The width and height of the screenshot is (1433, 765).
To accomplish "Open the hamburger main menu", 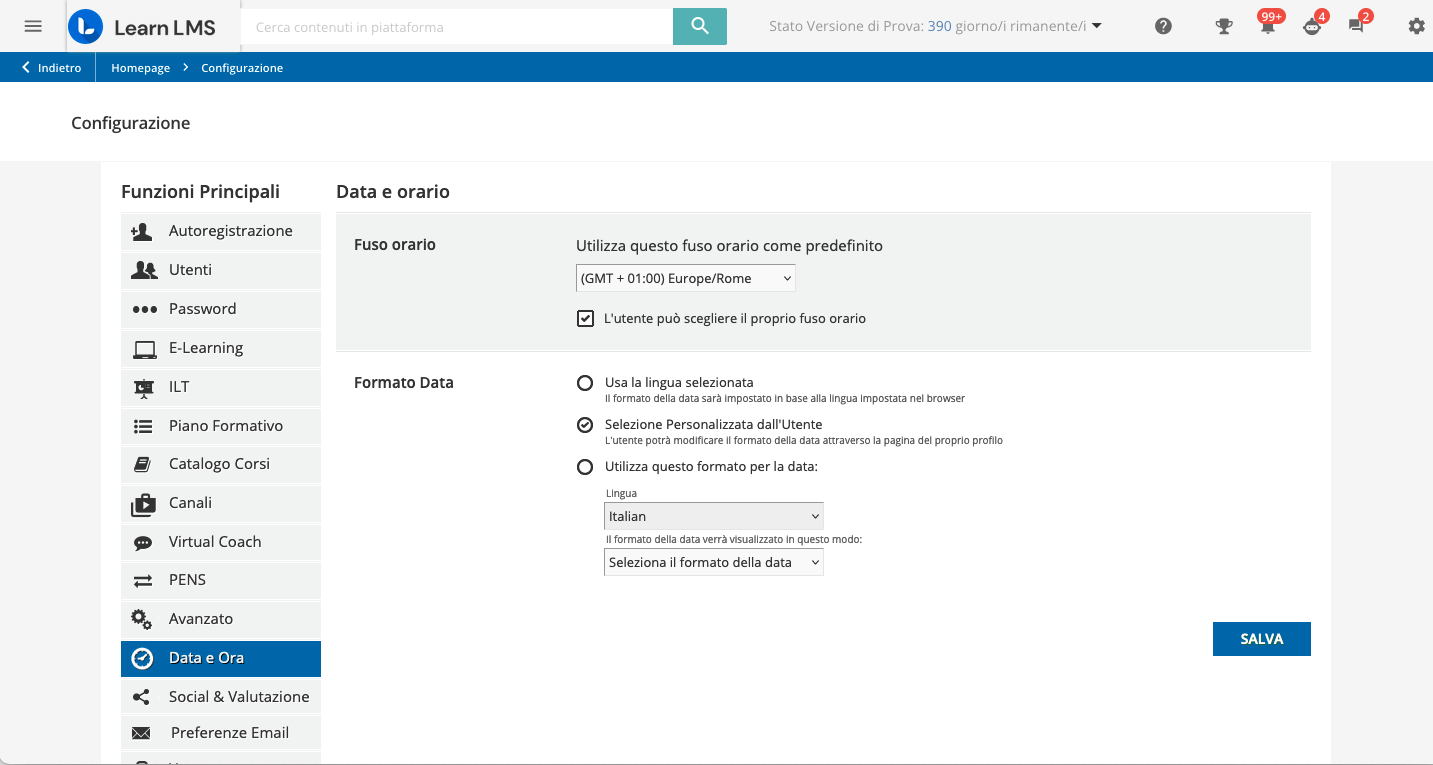I will tap(33, 27).
